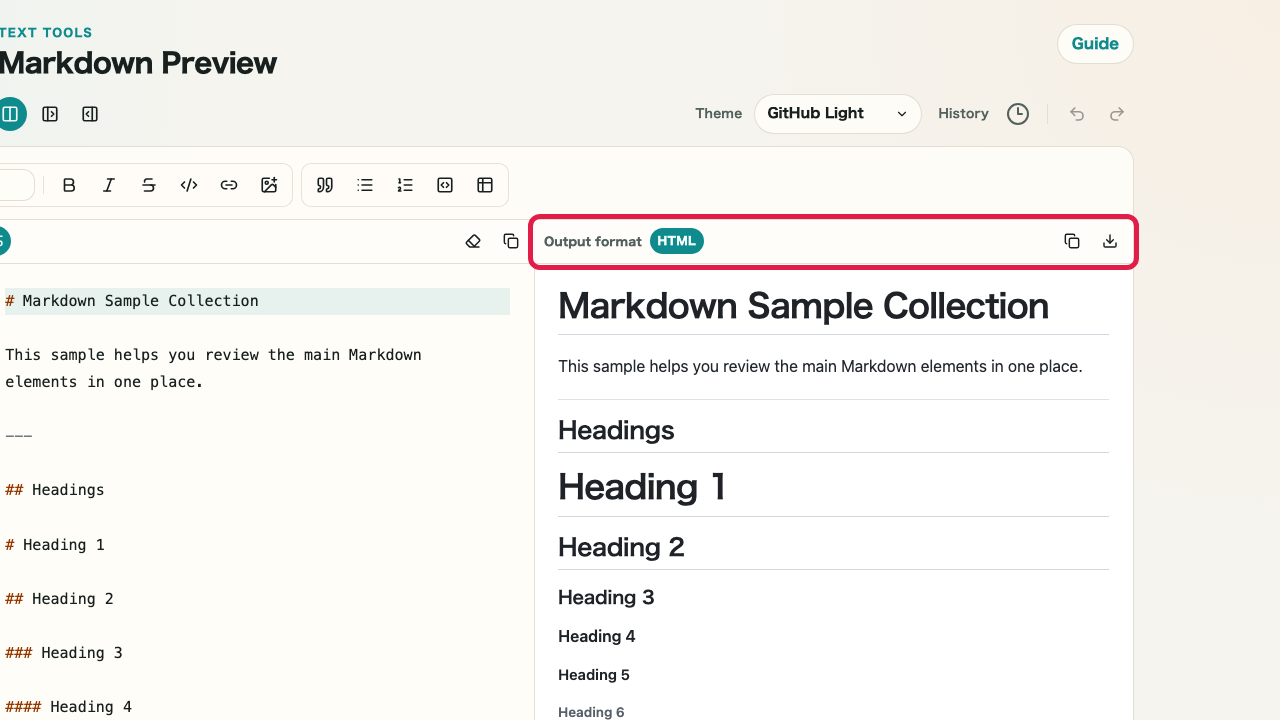The height and width of the screenshot is (720, 1280).
Task: Select the layout icon with left-pointing chevron
Action: [x=90, y=114]
